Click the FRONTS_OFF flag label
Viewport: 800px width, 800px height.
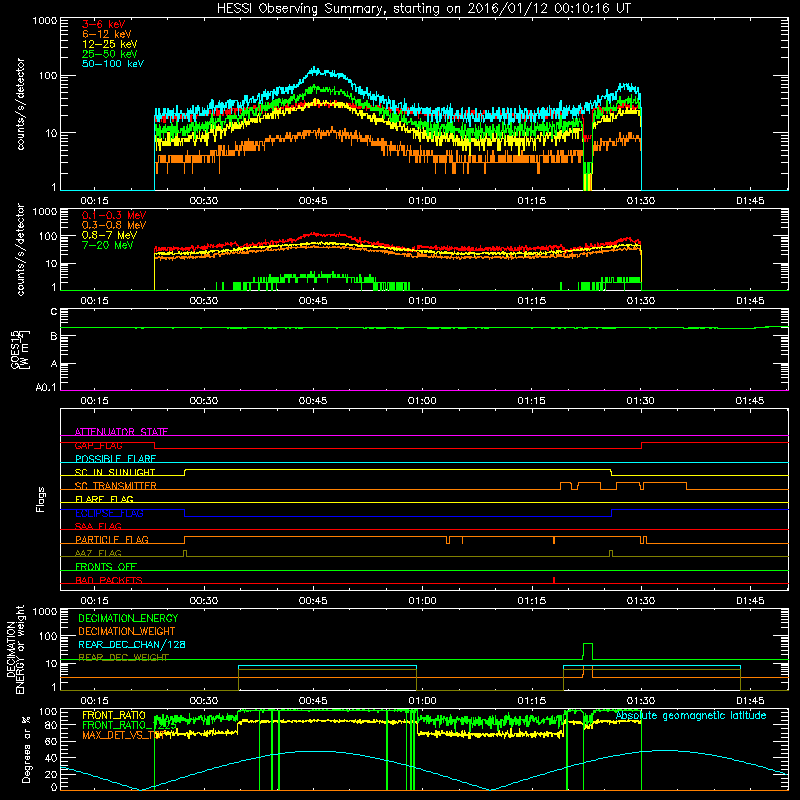tap(106, 567)
